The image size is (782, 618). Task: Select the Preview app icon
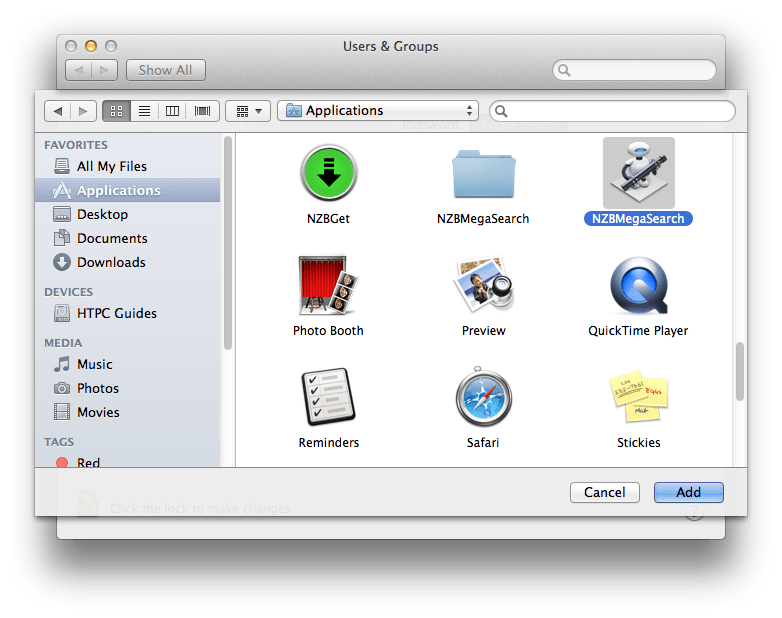point(483,286)
